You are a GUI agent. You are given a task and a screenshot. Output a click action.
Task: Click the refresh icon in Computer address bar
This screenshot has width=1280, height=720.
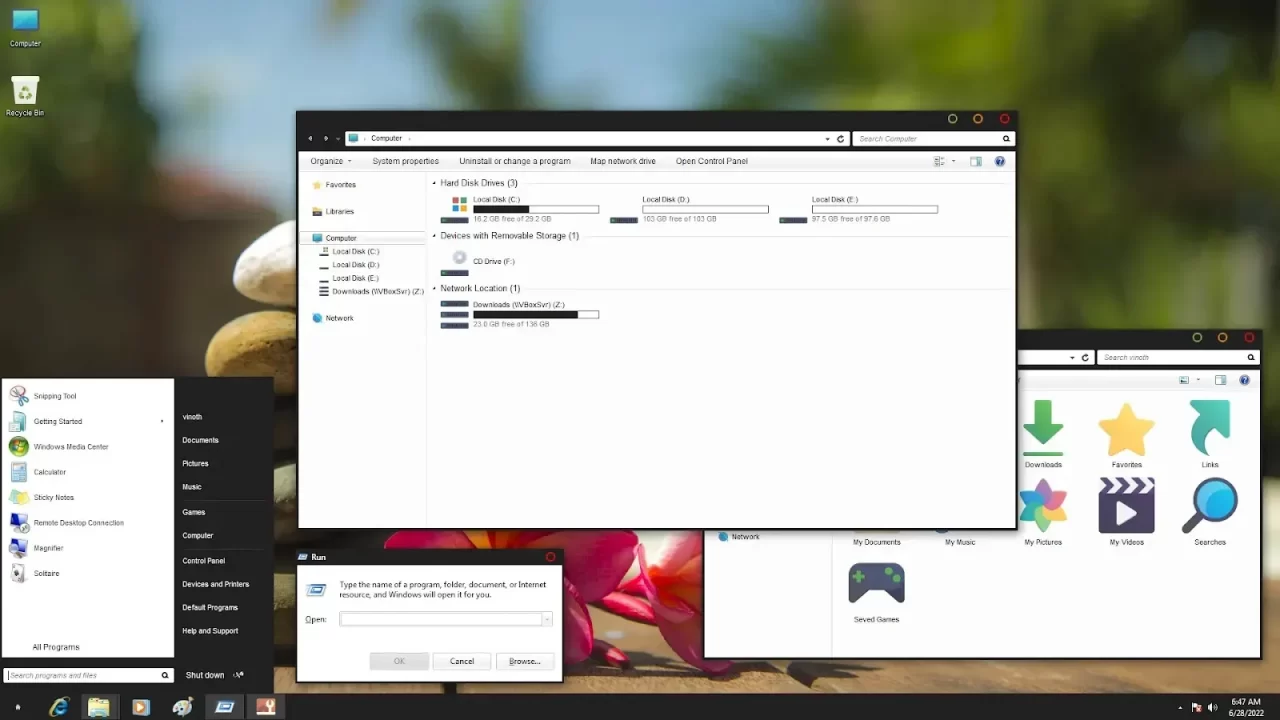(x=840, y=139)
